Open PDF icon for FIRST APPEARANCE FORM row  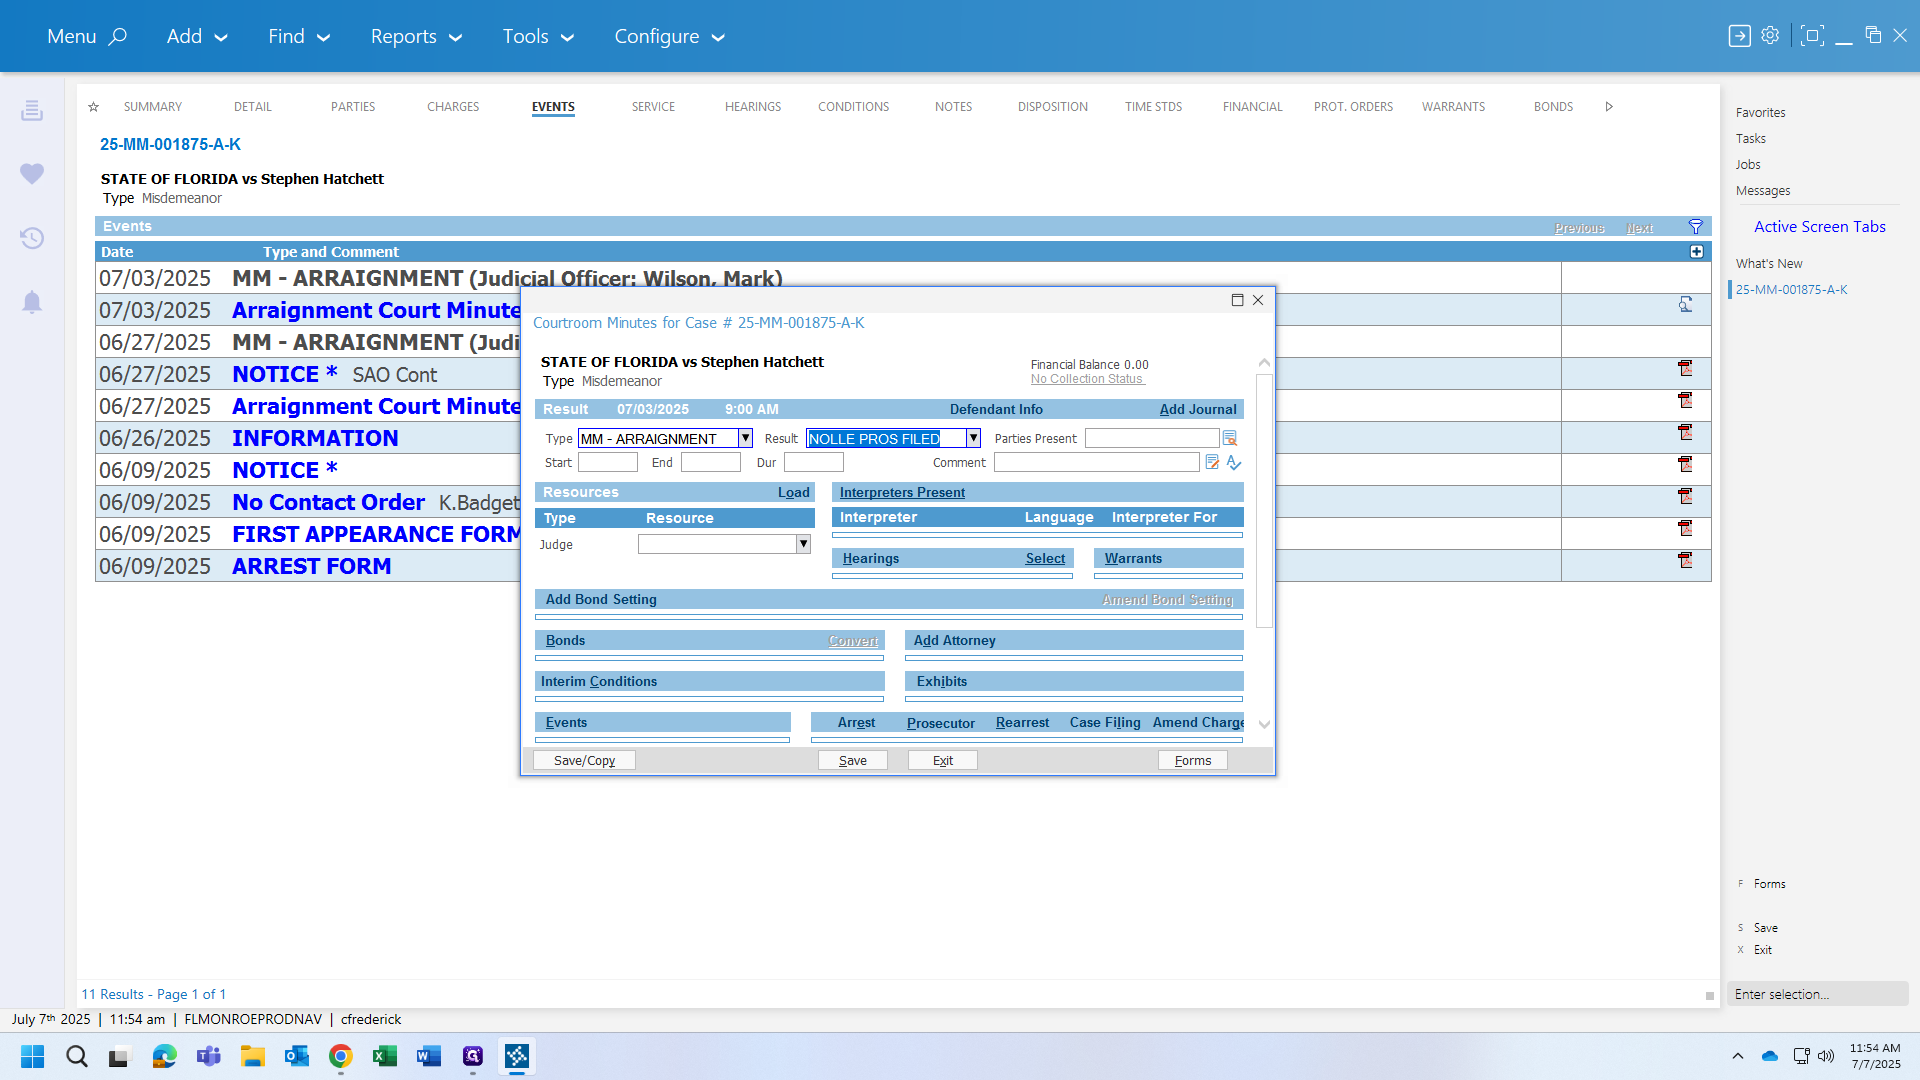tap(1685, 529)
